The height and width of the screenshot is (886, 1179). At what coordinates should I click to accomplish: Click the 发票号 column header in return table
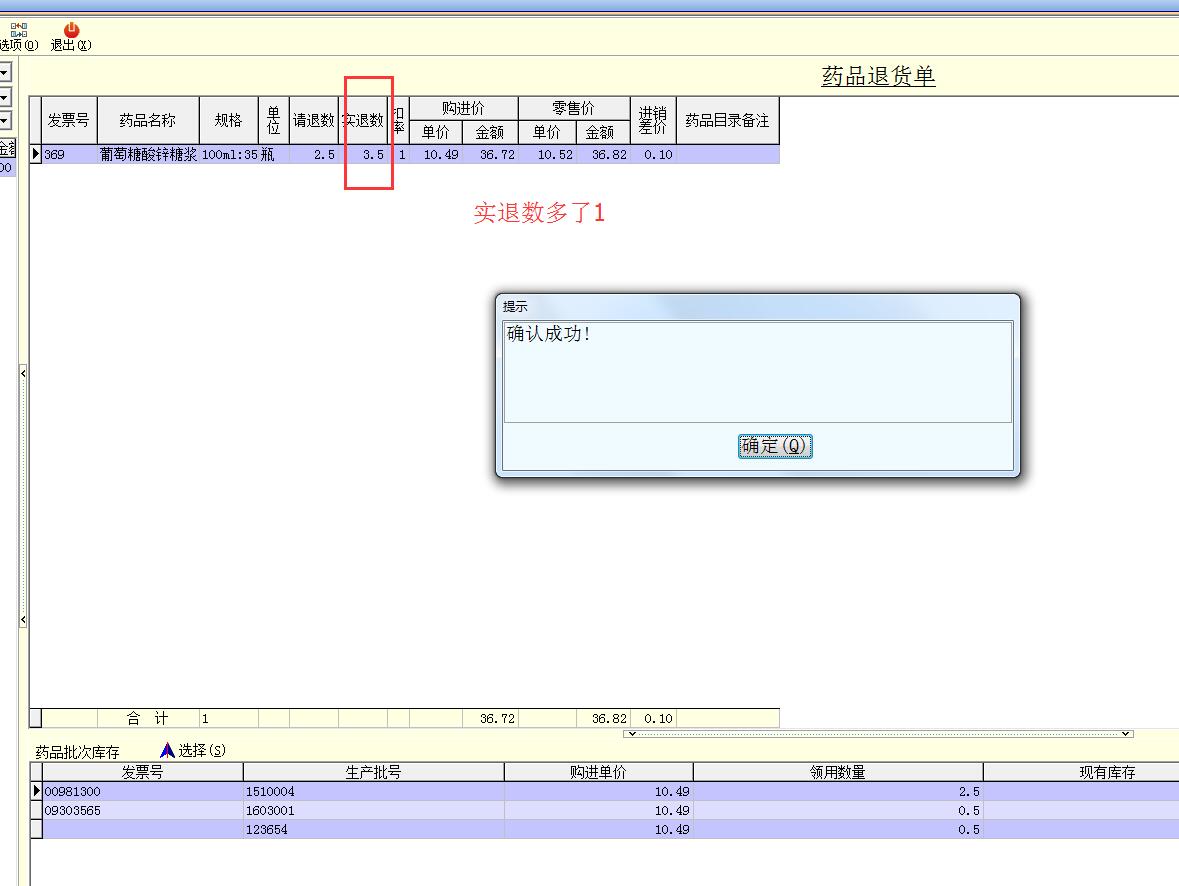68,120
